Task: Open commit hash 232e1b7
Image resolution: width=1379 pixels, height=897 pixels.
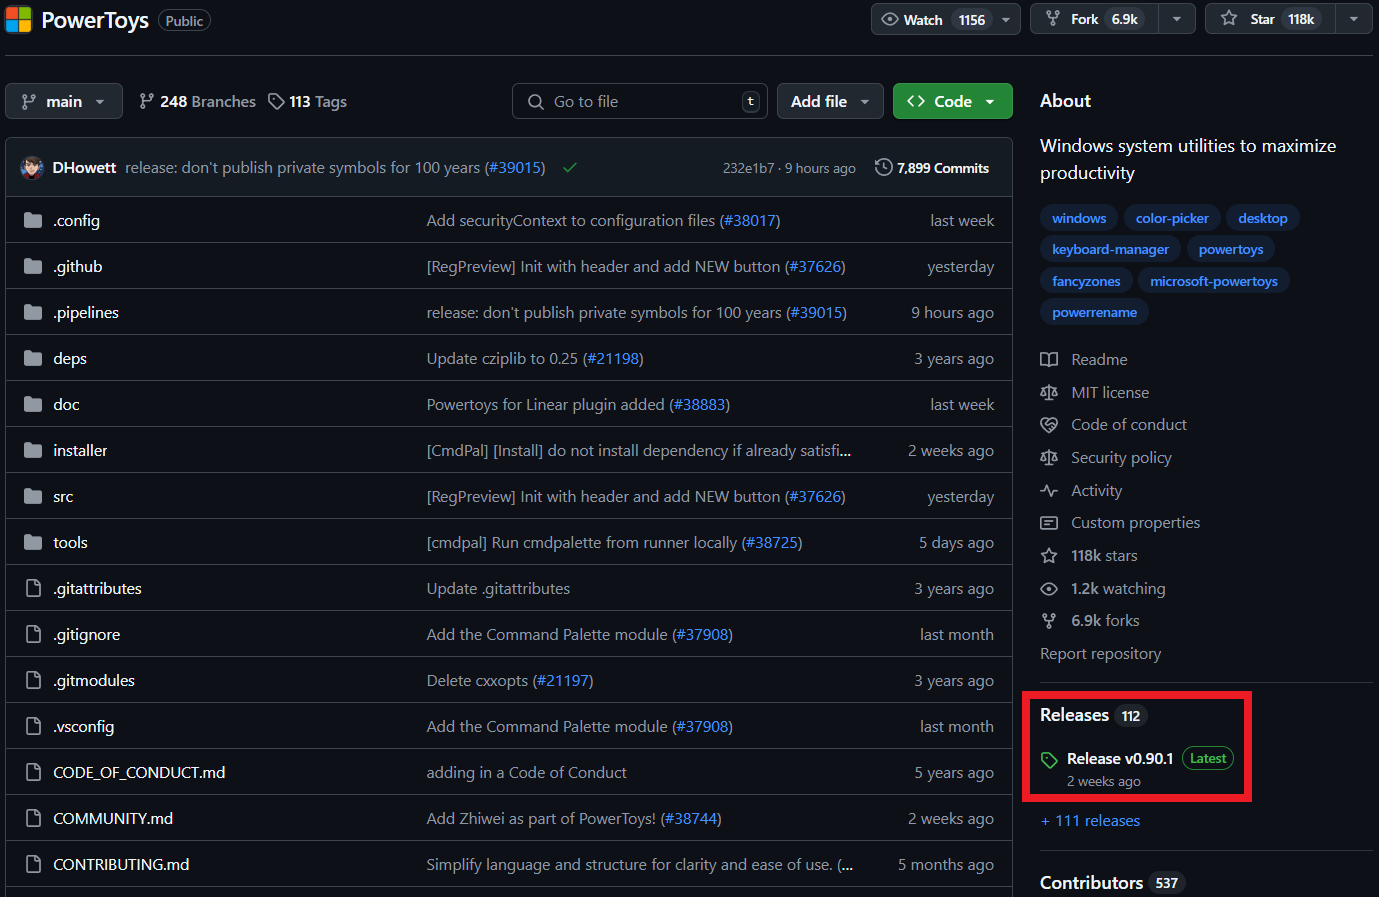Action: (x=748, y=168)
